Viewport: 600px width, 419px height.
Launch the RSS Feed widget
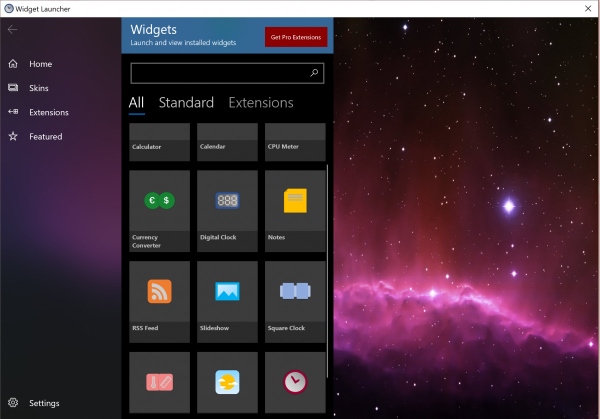pos(159,302)
